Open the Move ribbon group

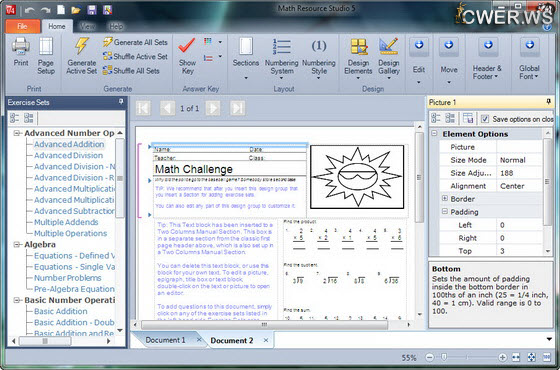[449, 61]
